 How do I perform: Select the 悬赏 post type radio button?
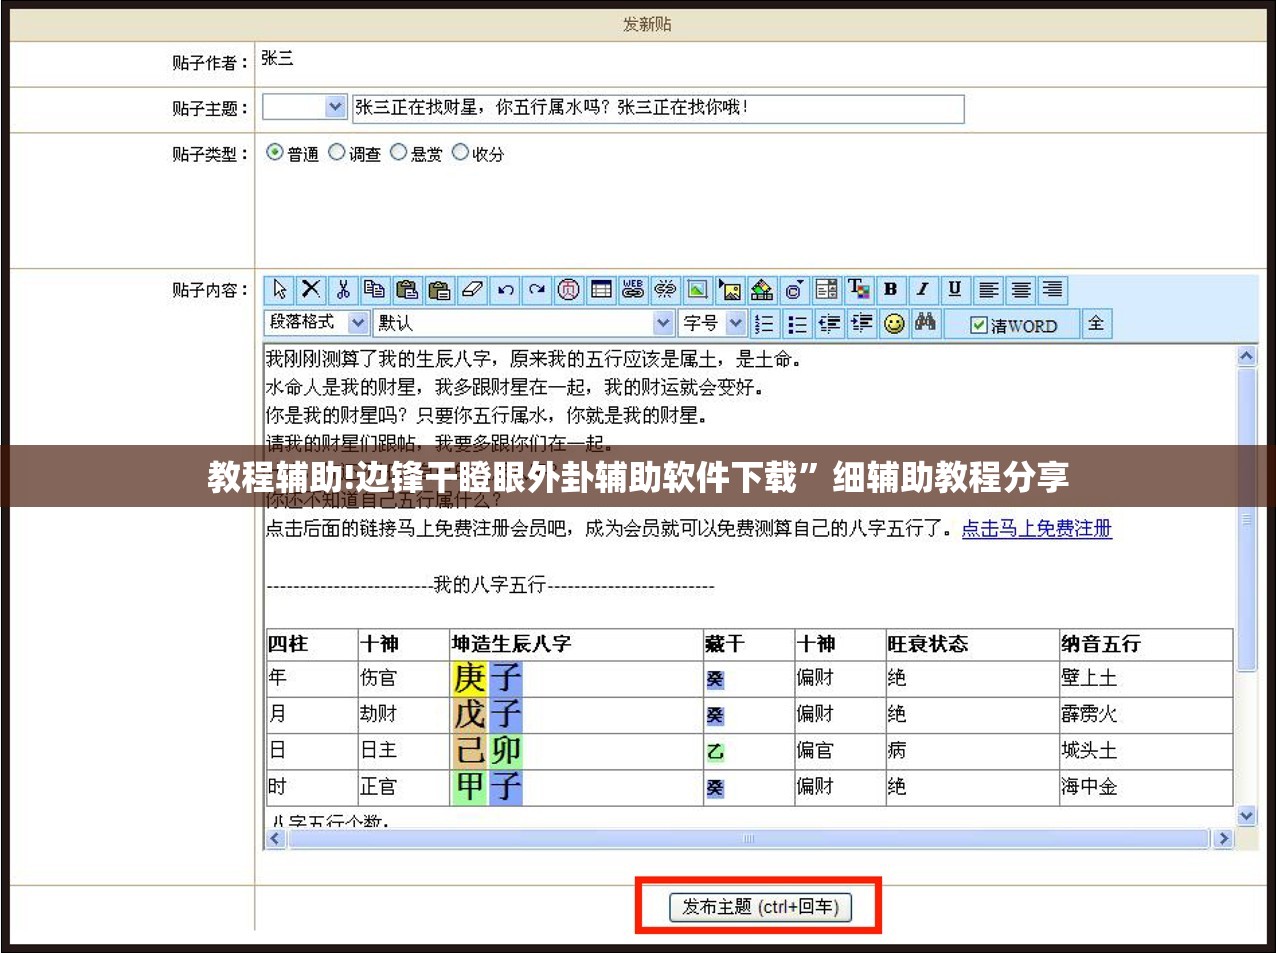coord(398,152)
